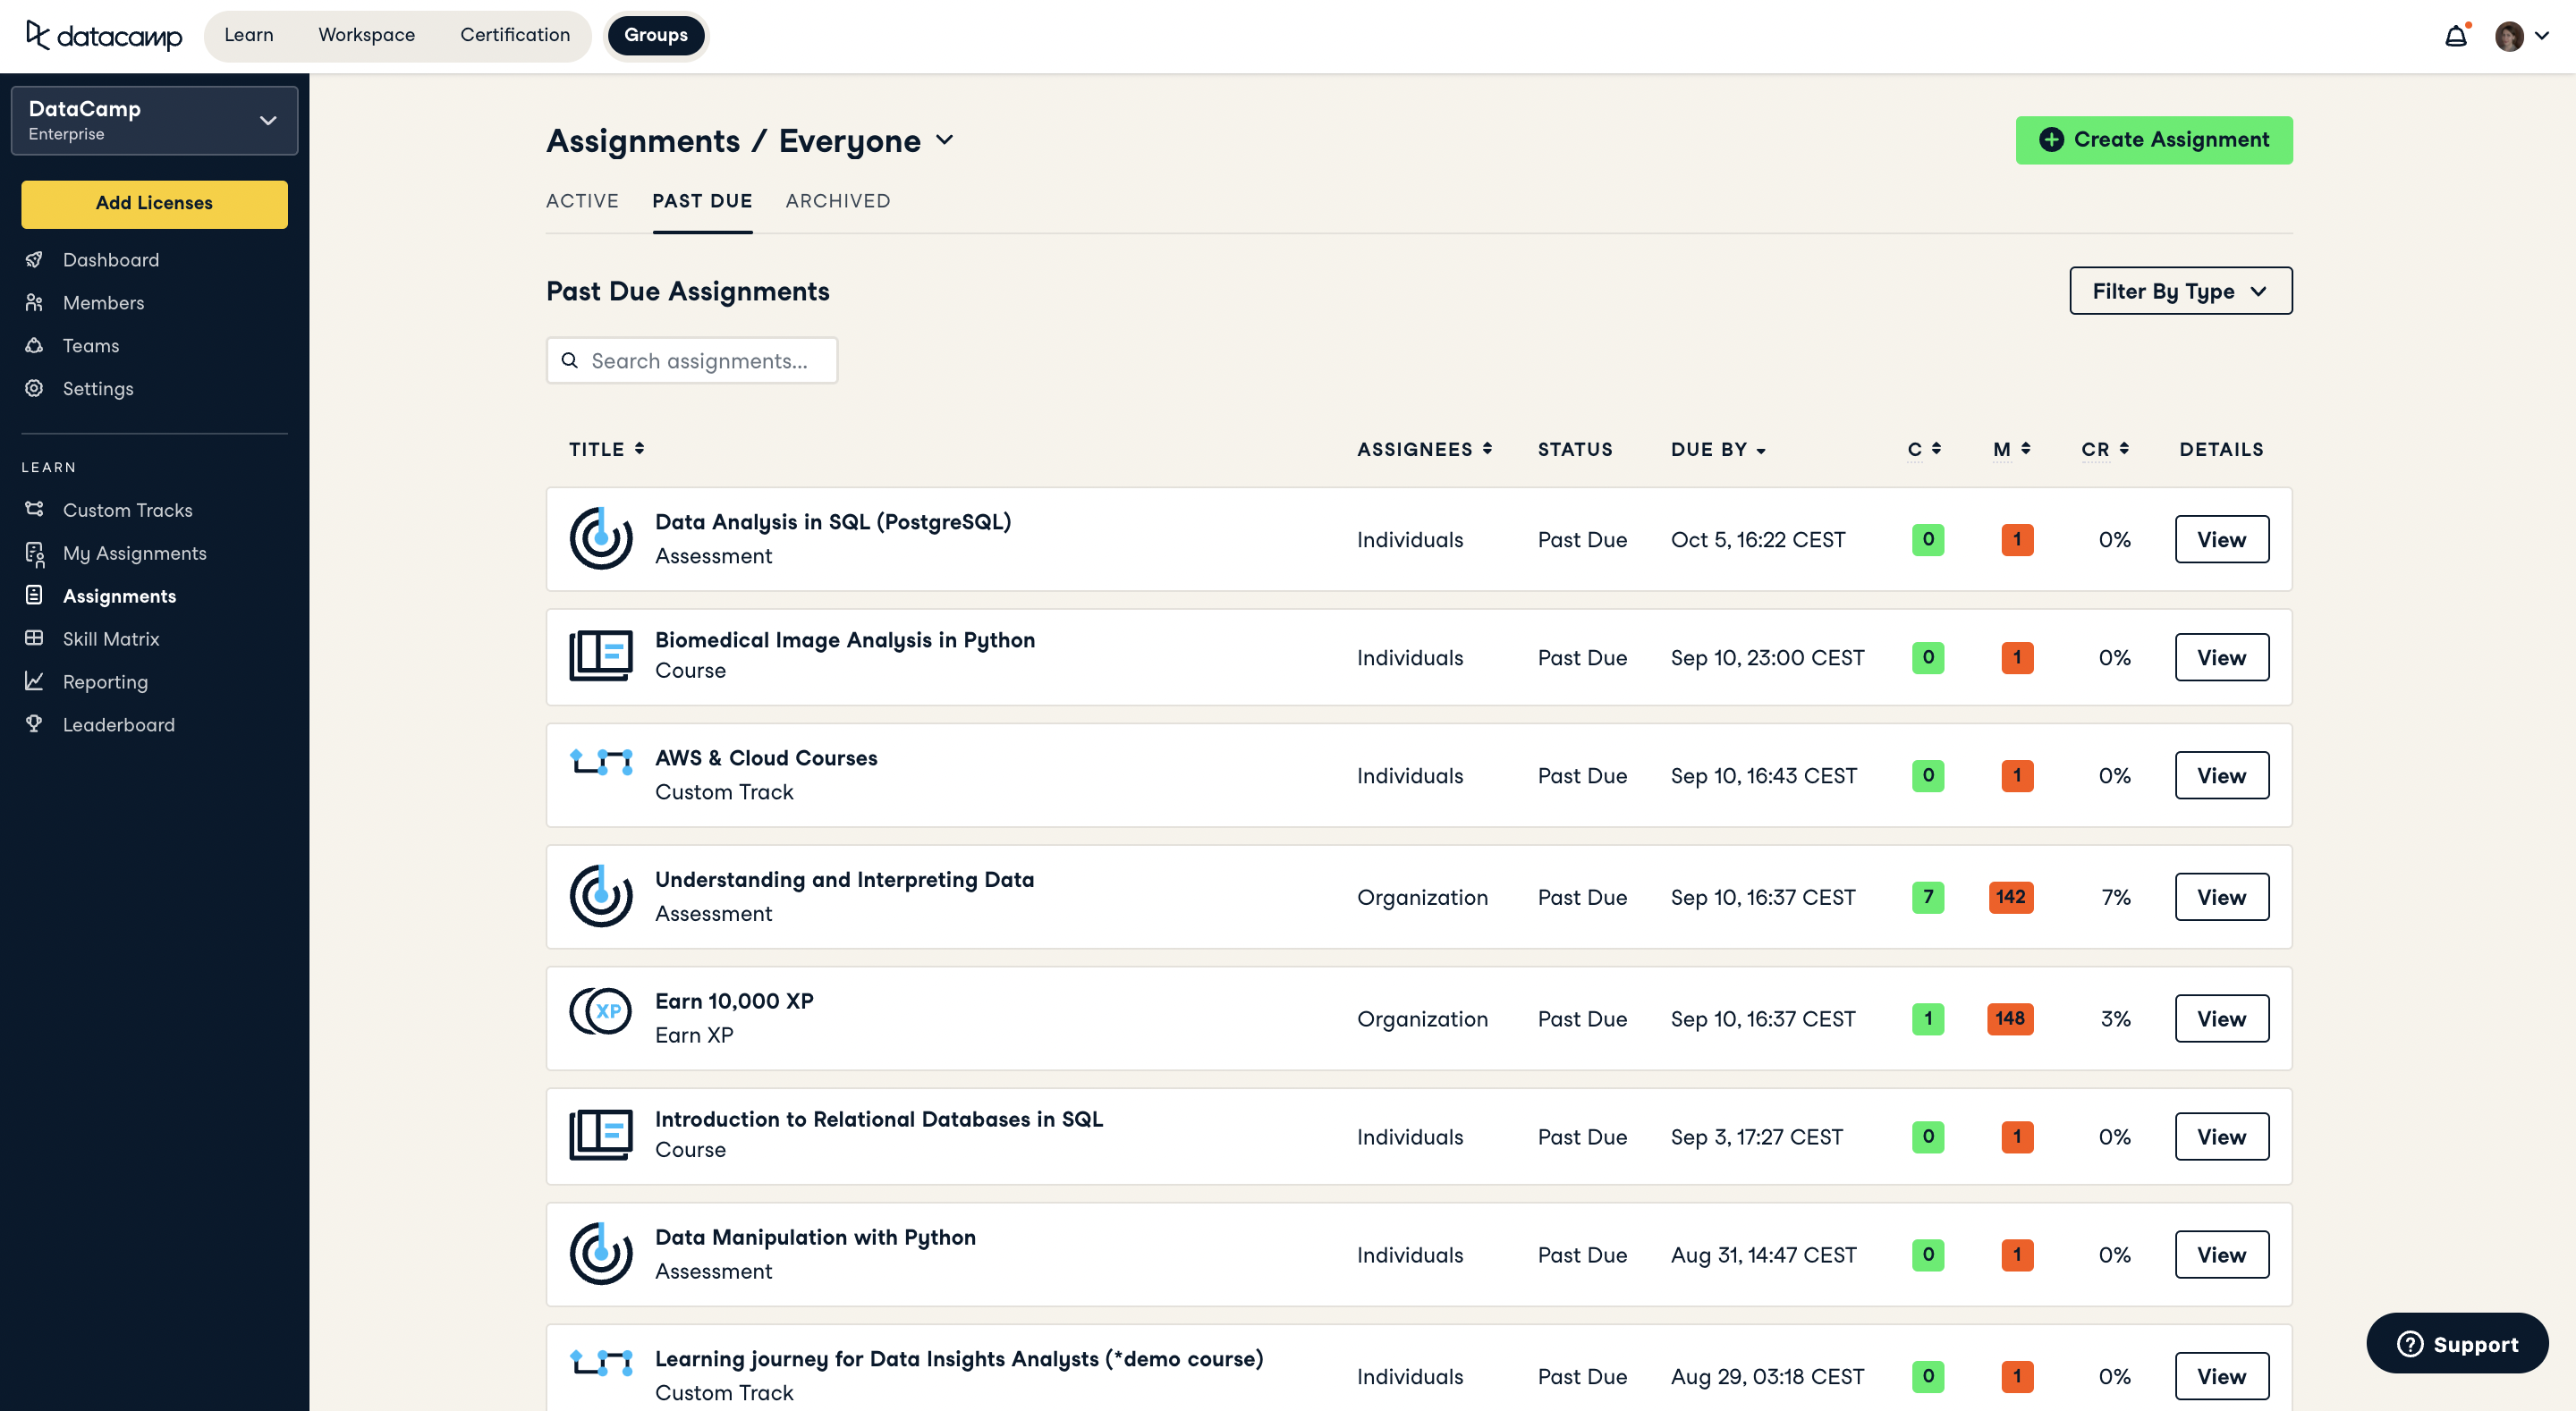Click the Leaderboard trophy icon

34,723
